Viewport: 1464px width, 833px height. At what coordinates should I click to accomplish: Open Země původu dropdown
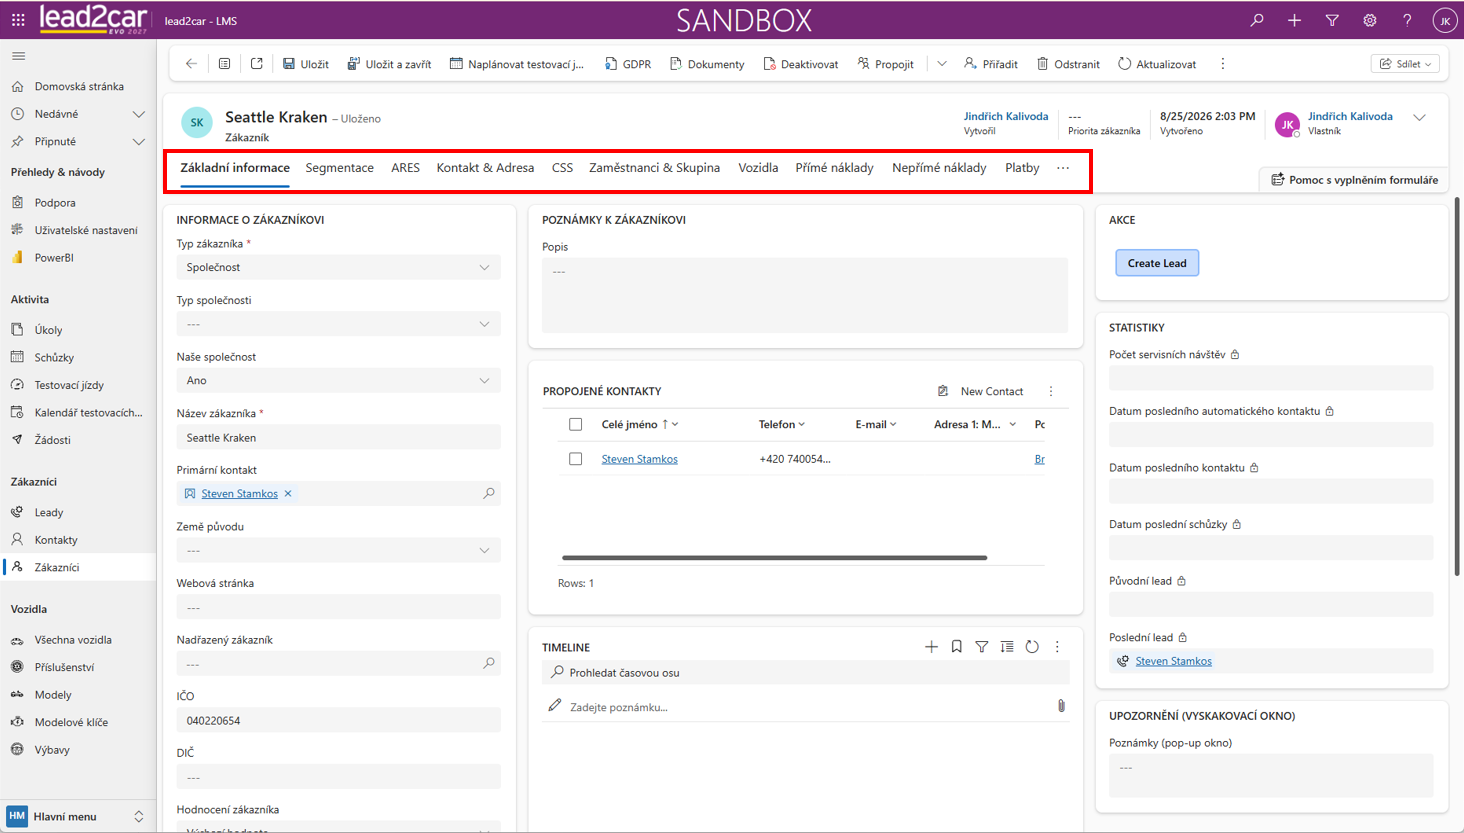(338, 550)
